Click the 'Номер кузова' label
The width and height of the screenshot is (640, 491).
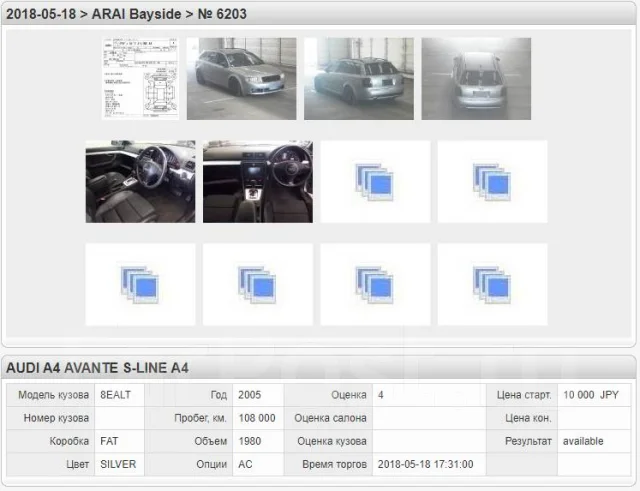click(x=56, y=418)
